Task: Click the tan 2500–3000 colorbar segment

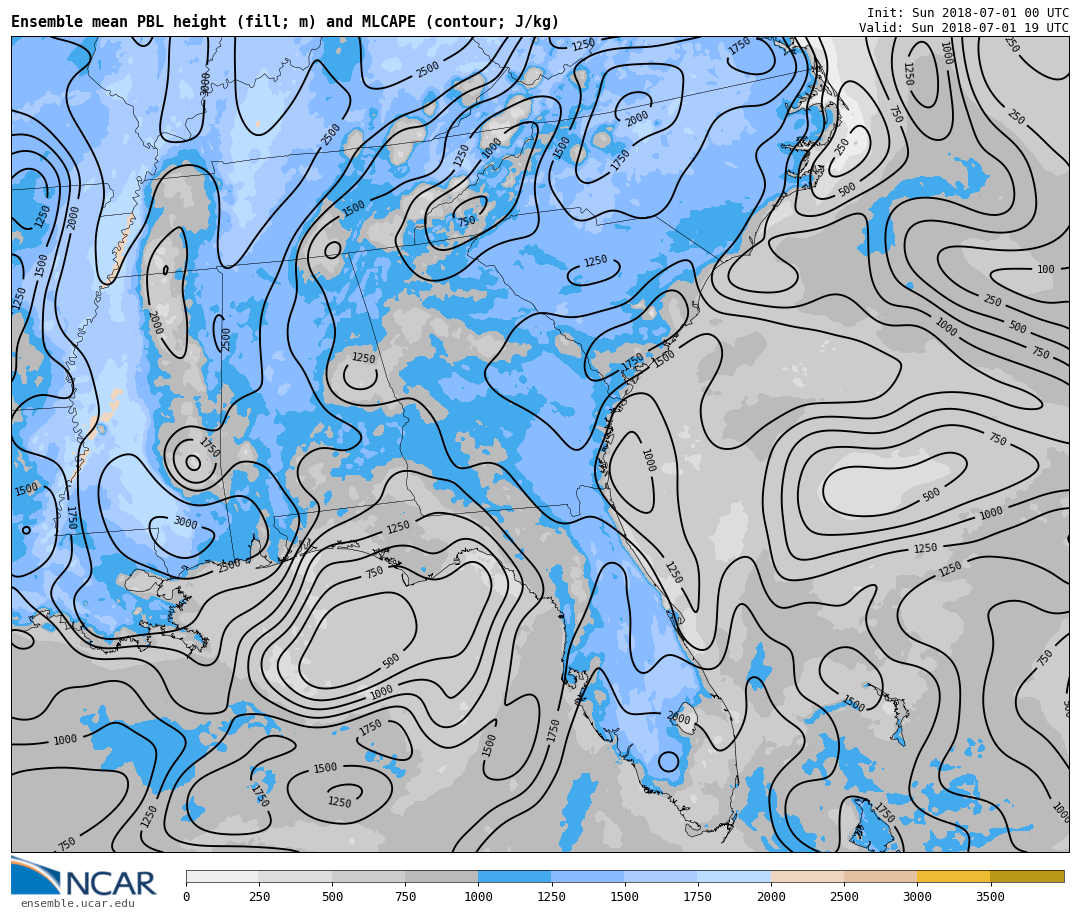Action: click(880, 876)
